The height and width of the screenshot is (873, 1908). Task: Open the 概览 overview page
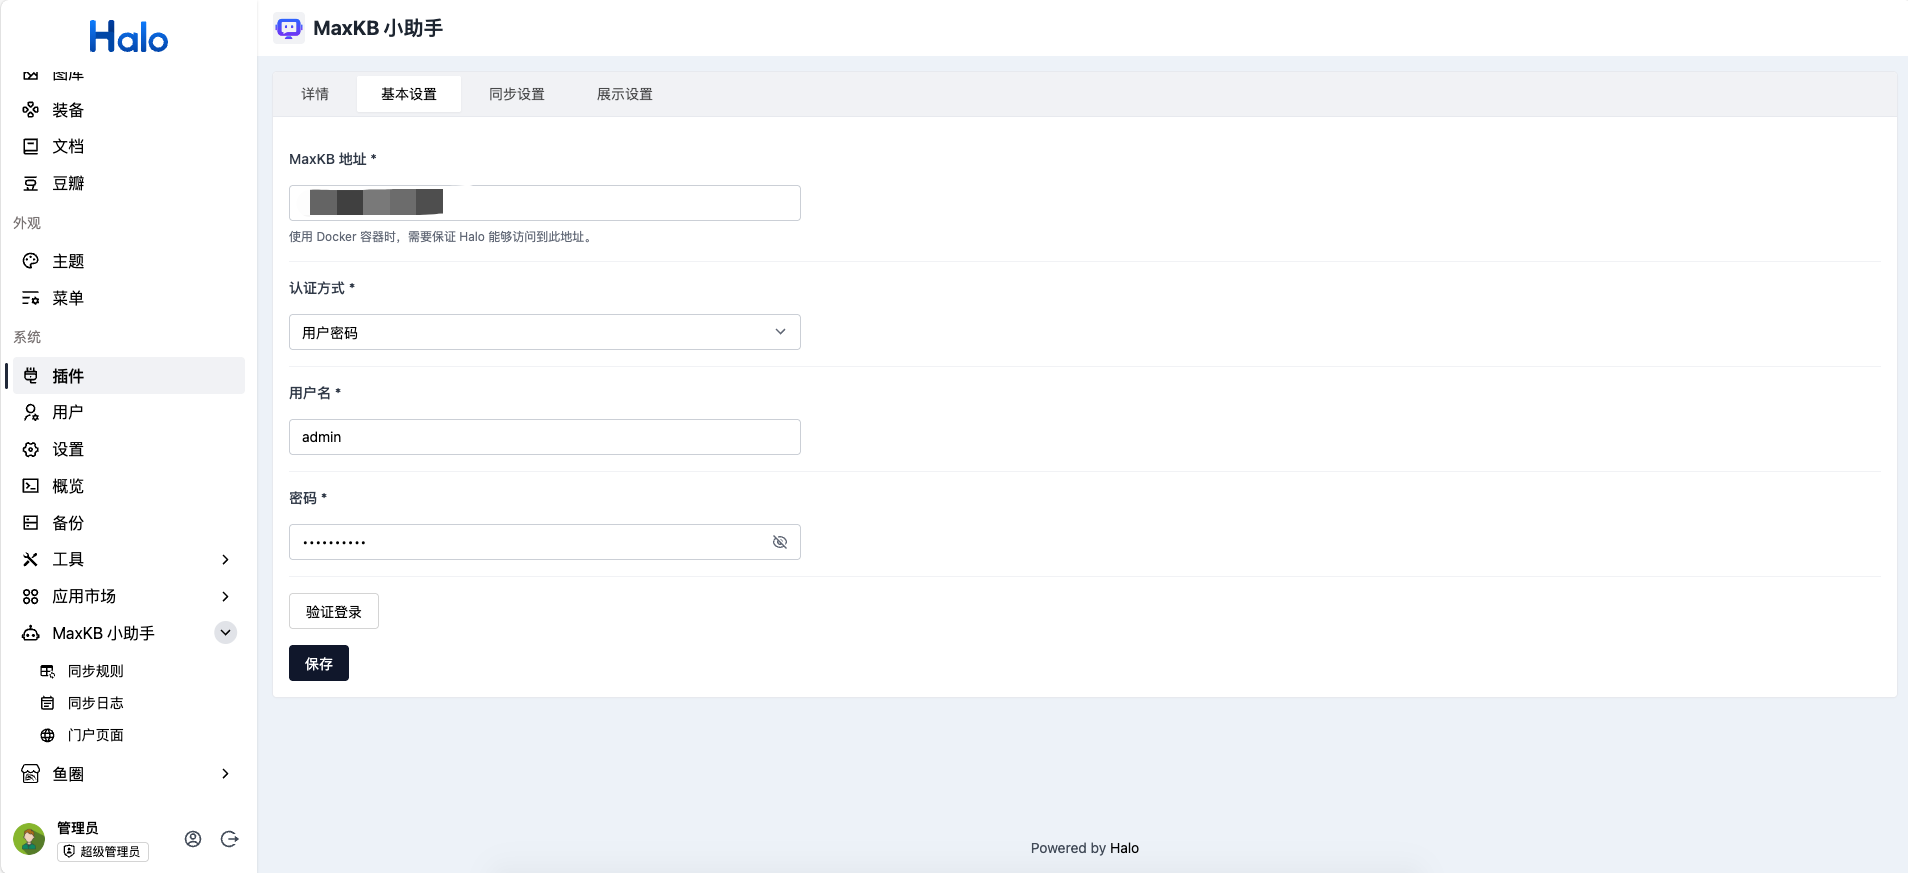click(x=128, y=486)
